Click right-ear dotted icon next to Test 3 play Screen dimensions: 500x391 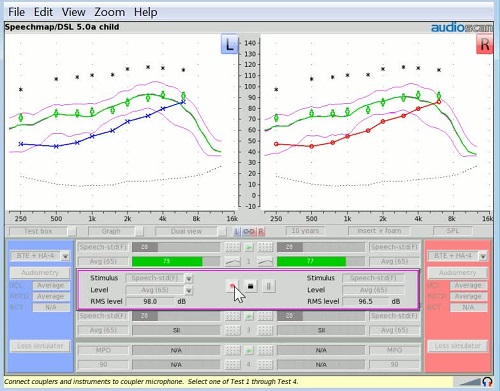pos(265,316)
